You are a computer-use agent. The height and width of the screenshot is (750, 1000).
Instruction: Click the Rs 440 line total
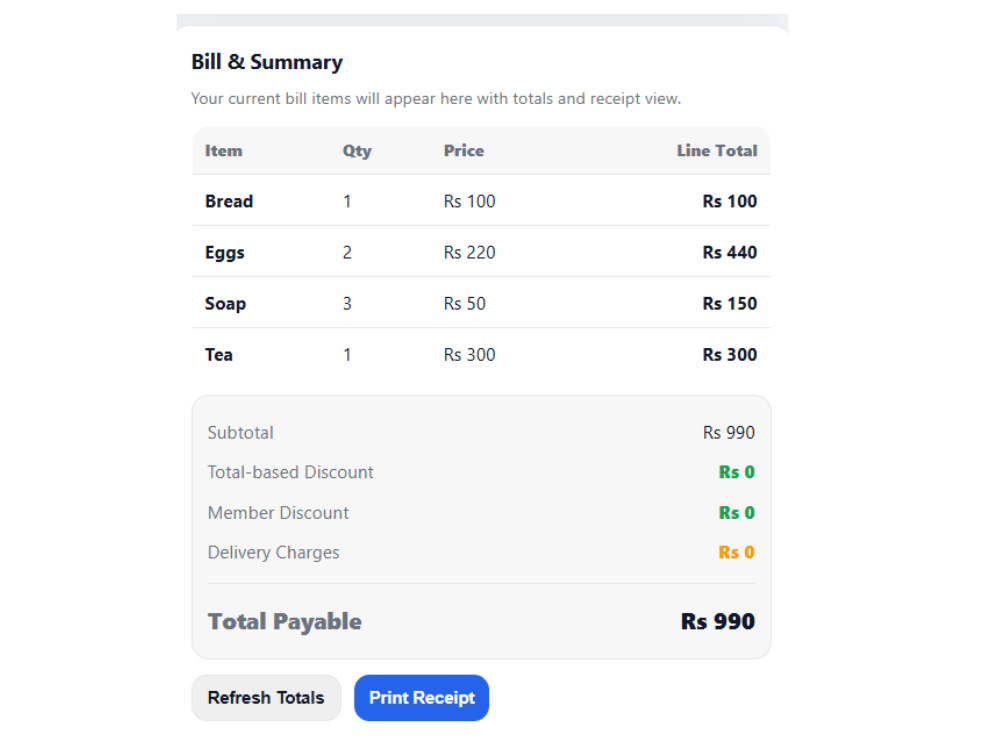coord(730,253)
